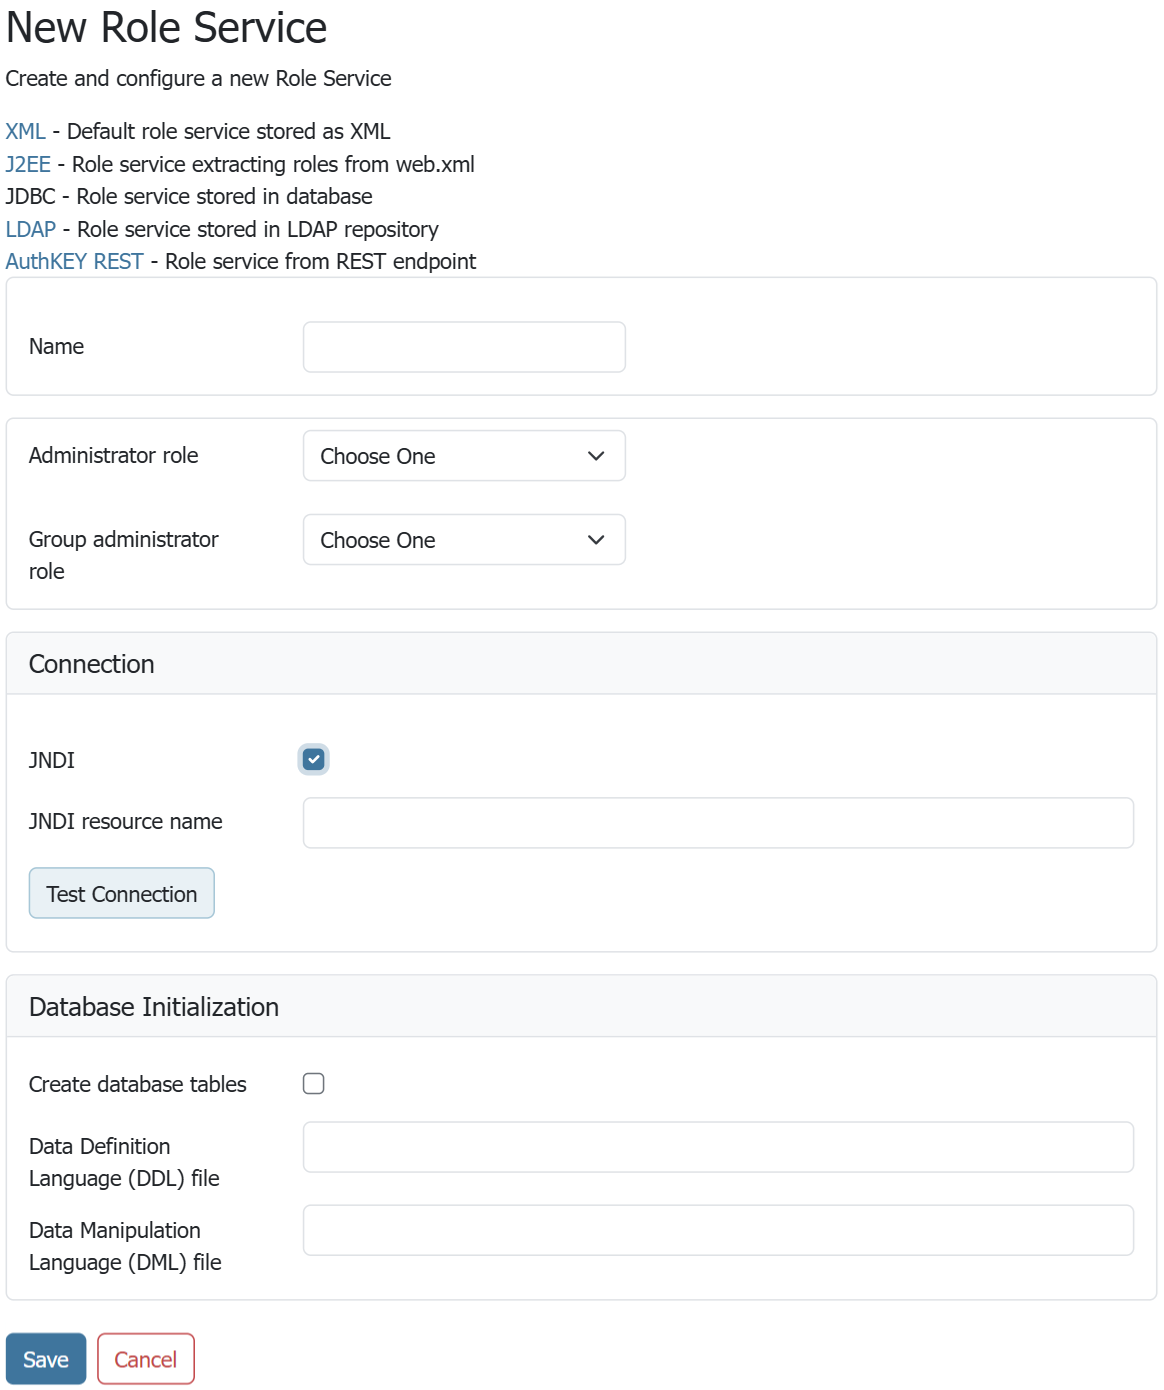Viewport: 1164px width, 1390px height.
Task: Enable Create database tables checkbox
Action: 314,1084
